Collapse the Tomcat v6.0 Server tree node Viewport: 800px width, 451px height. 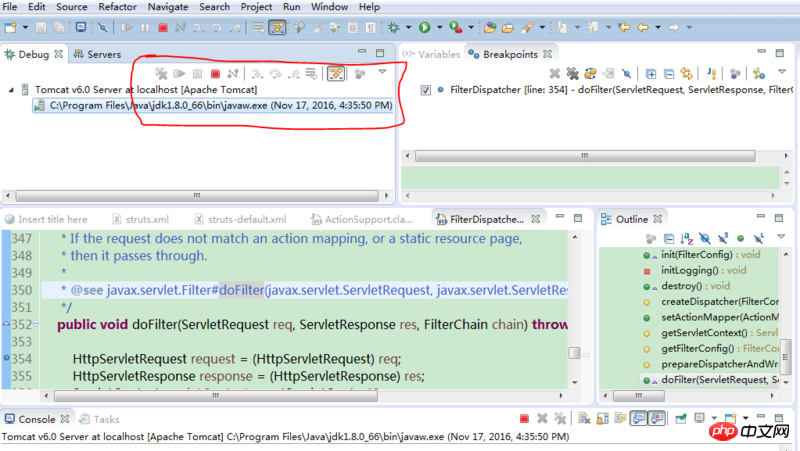[x=11, y=90]
